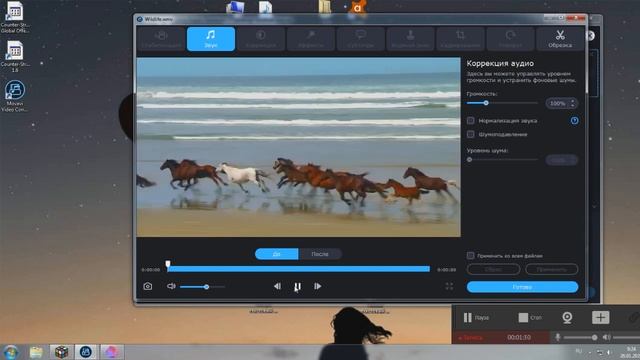
Task: Select the До (before) preview toggle
Action: tap(276, 254)
